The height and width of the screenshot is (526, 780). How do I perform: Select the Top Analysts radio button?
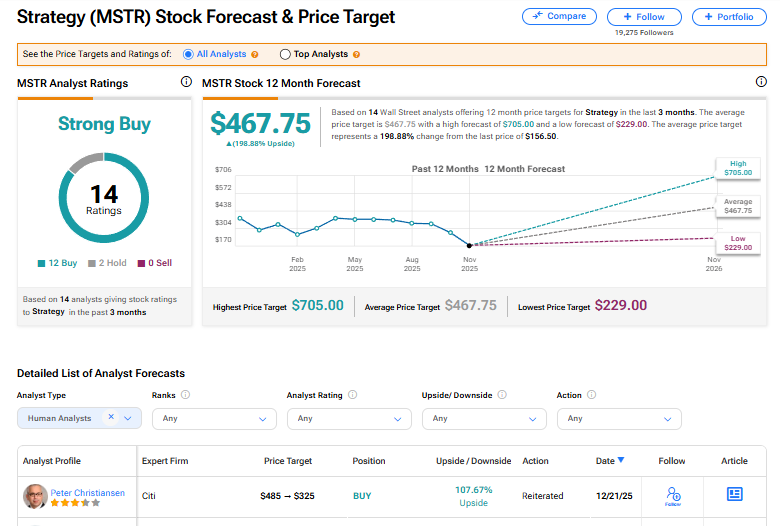pyautogui.click(x=286, y=54)
